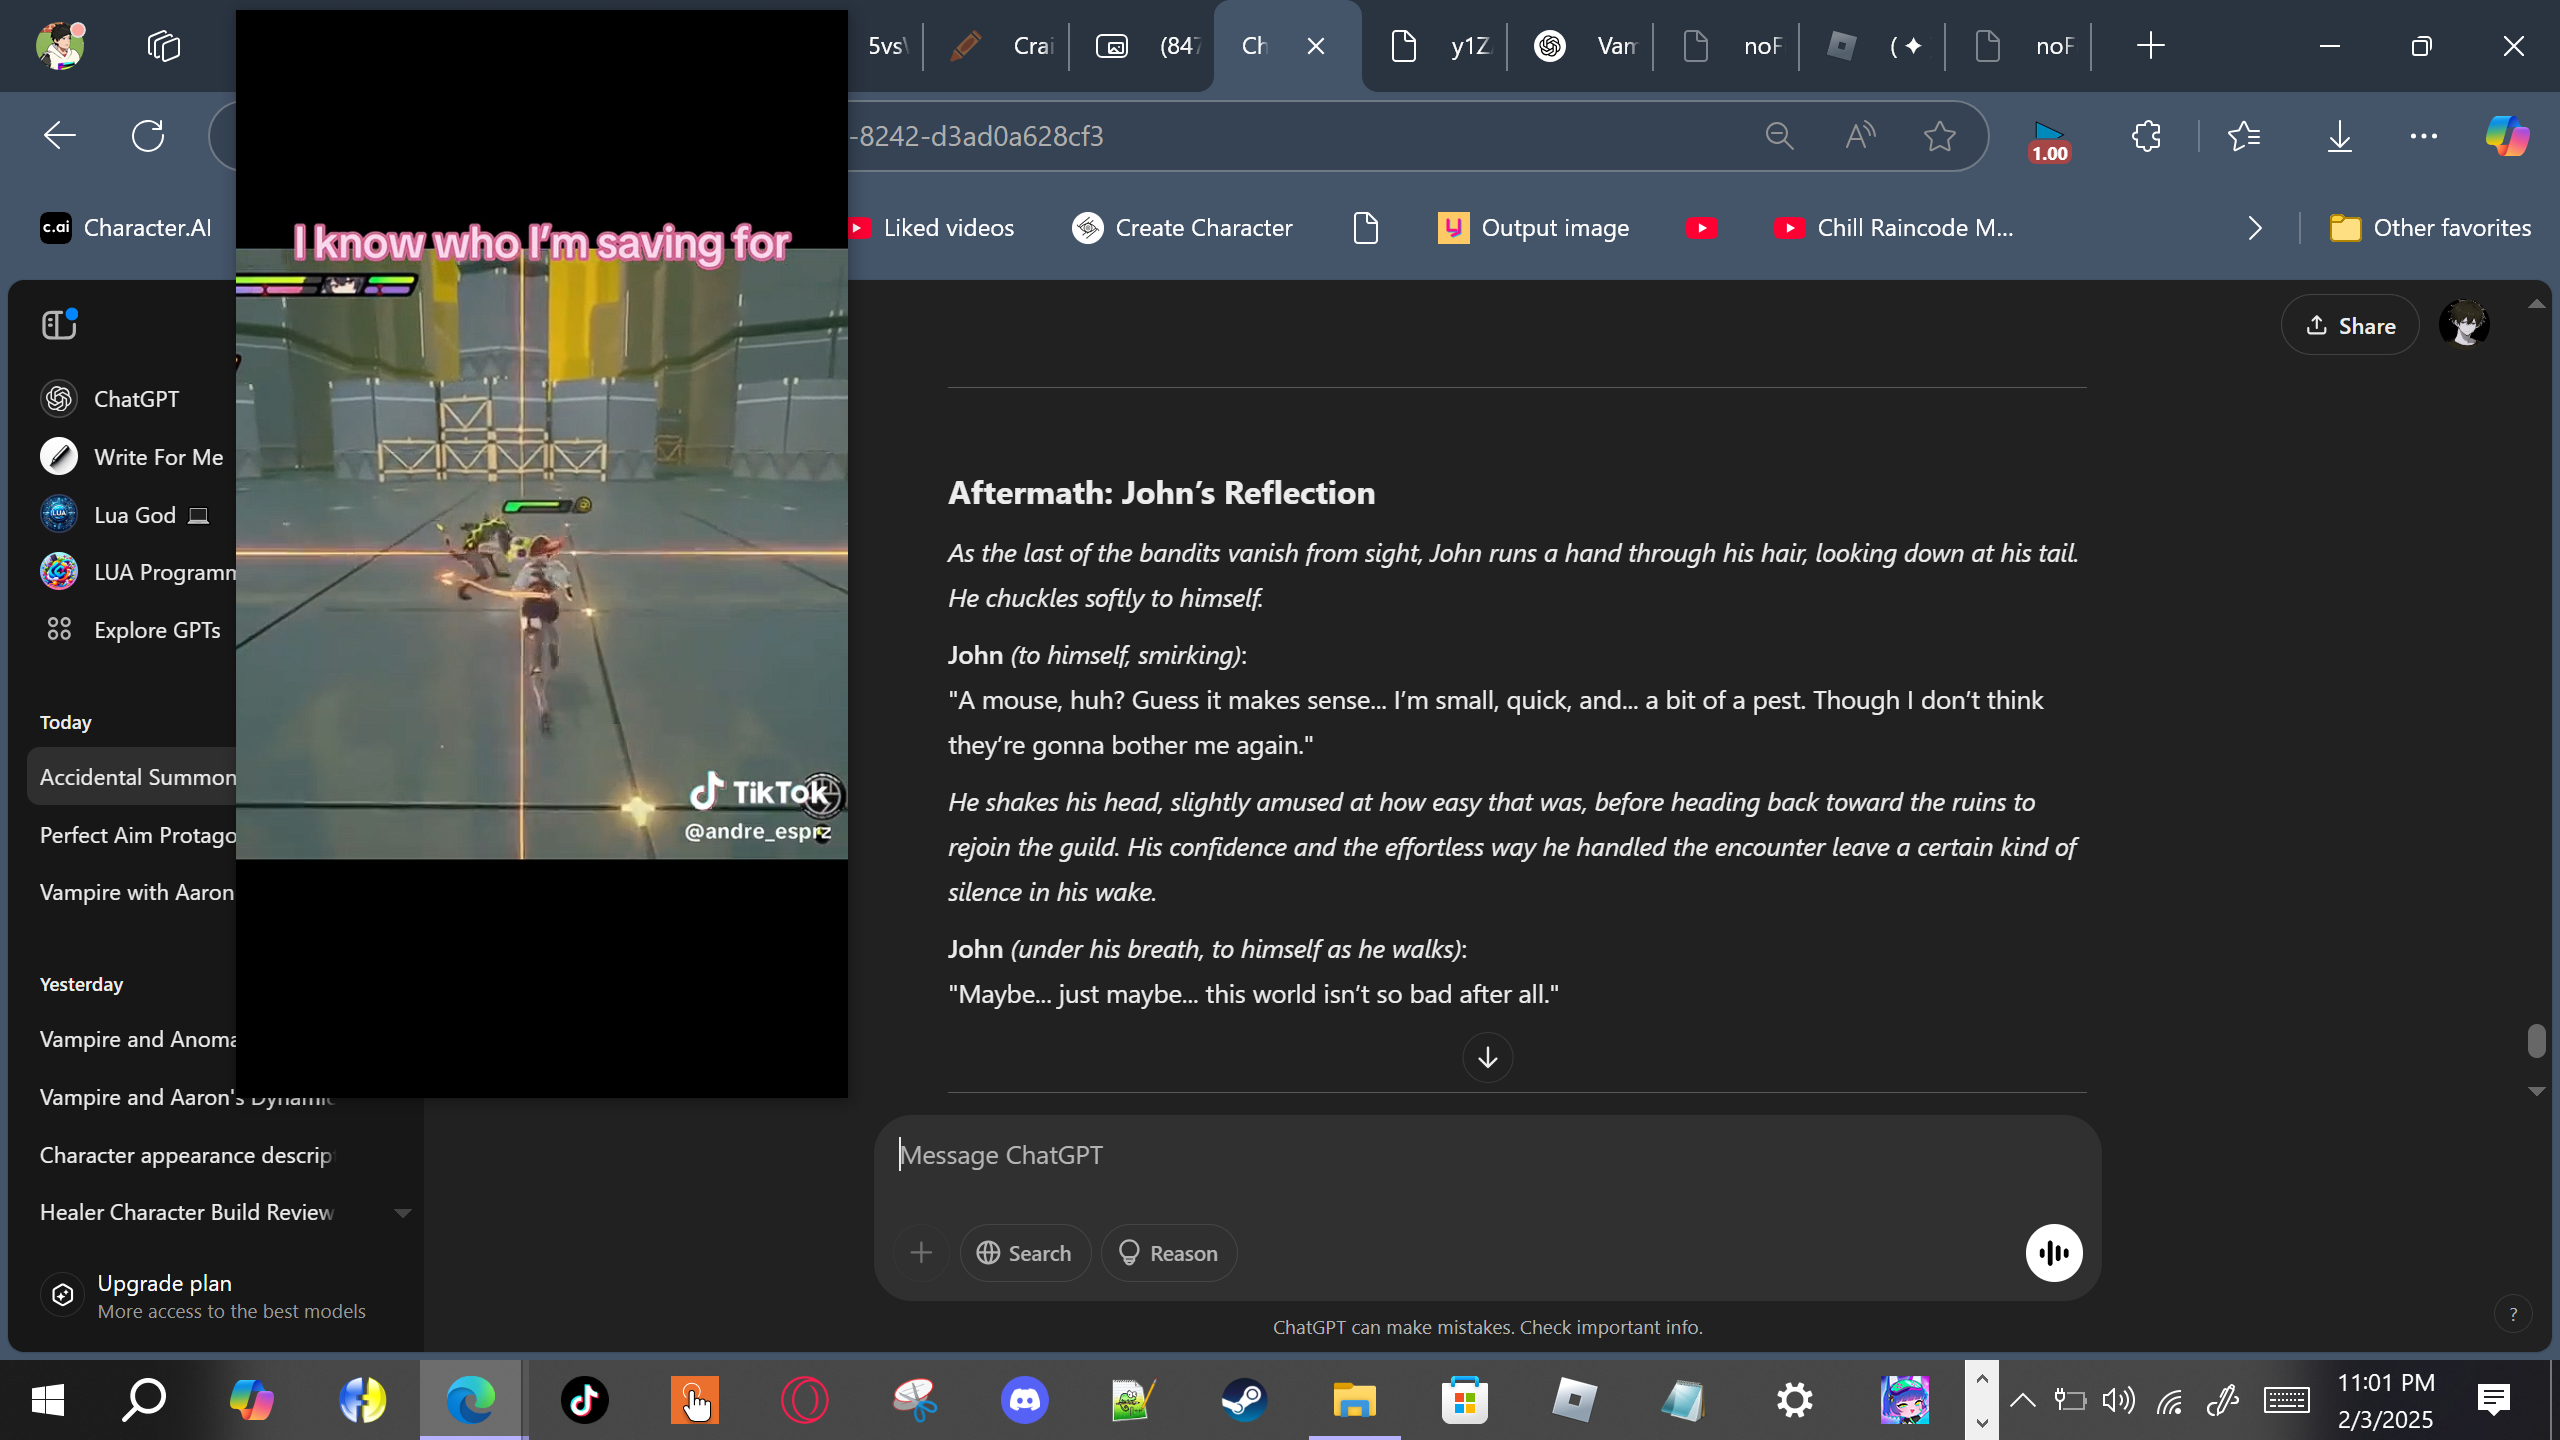The width and height of the screenshot is (2560, 1440).
Task: Open the Liked videos bookmark
Action: pyautogui.click(x=930, y=228)
